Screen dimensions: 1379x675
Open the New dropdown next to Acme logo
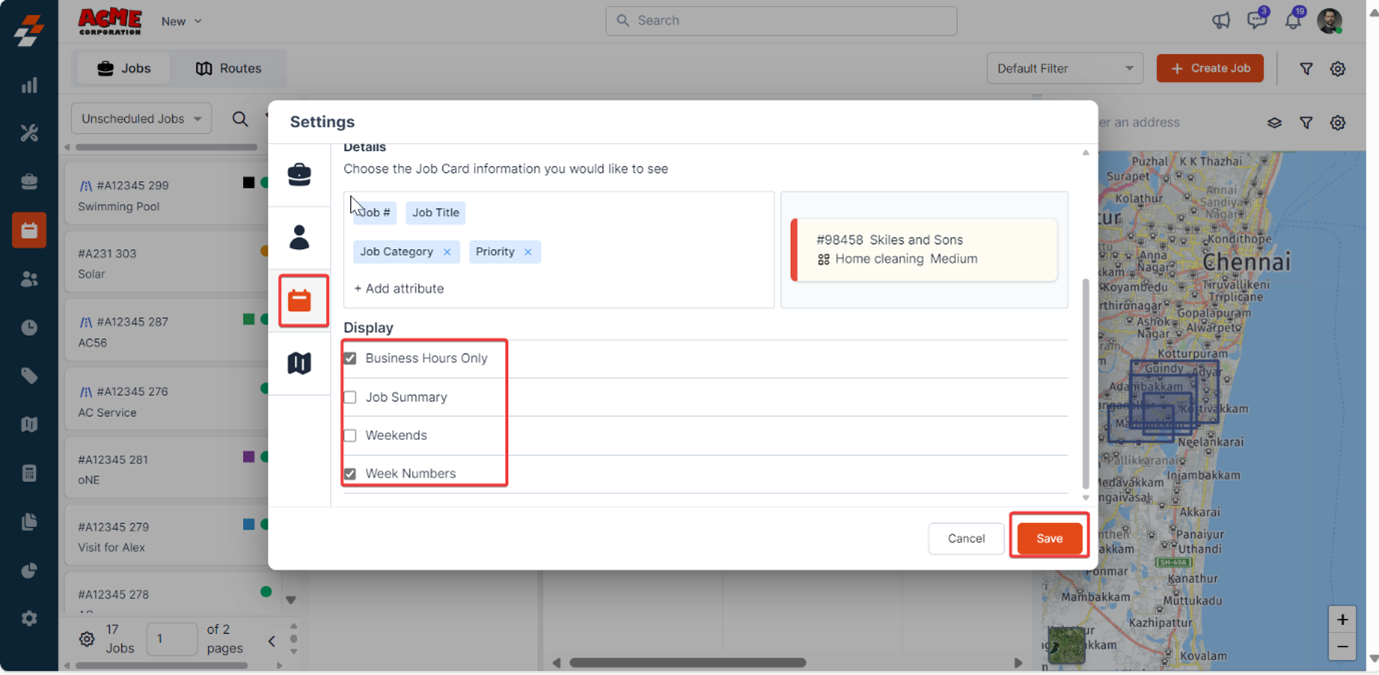tap(181, 21)
